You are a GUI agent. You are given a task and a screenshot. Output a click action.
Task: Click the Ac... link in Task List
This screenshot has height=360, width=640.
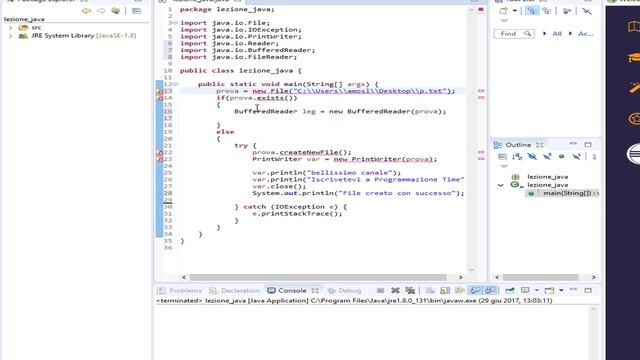click(586, 34)
